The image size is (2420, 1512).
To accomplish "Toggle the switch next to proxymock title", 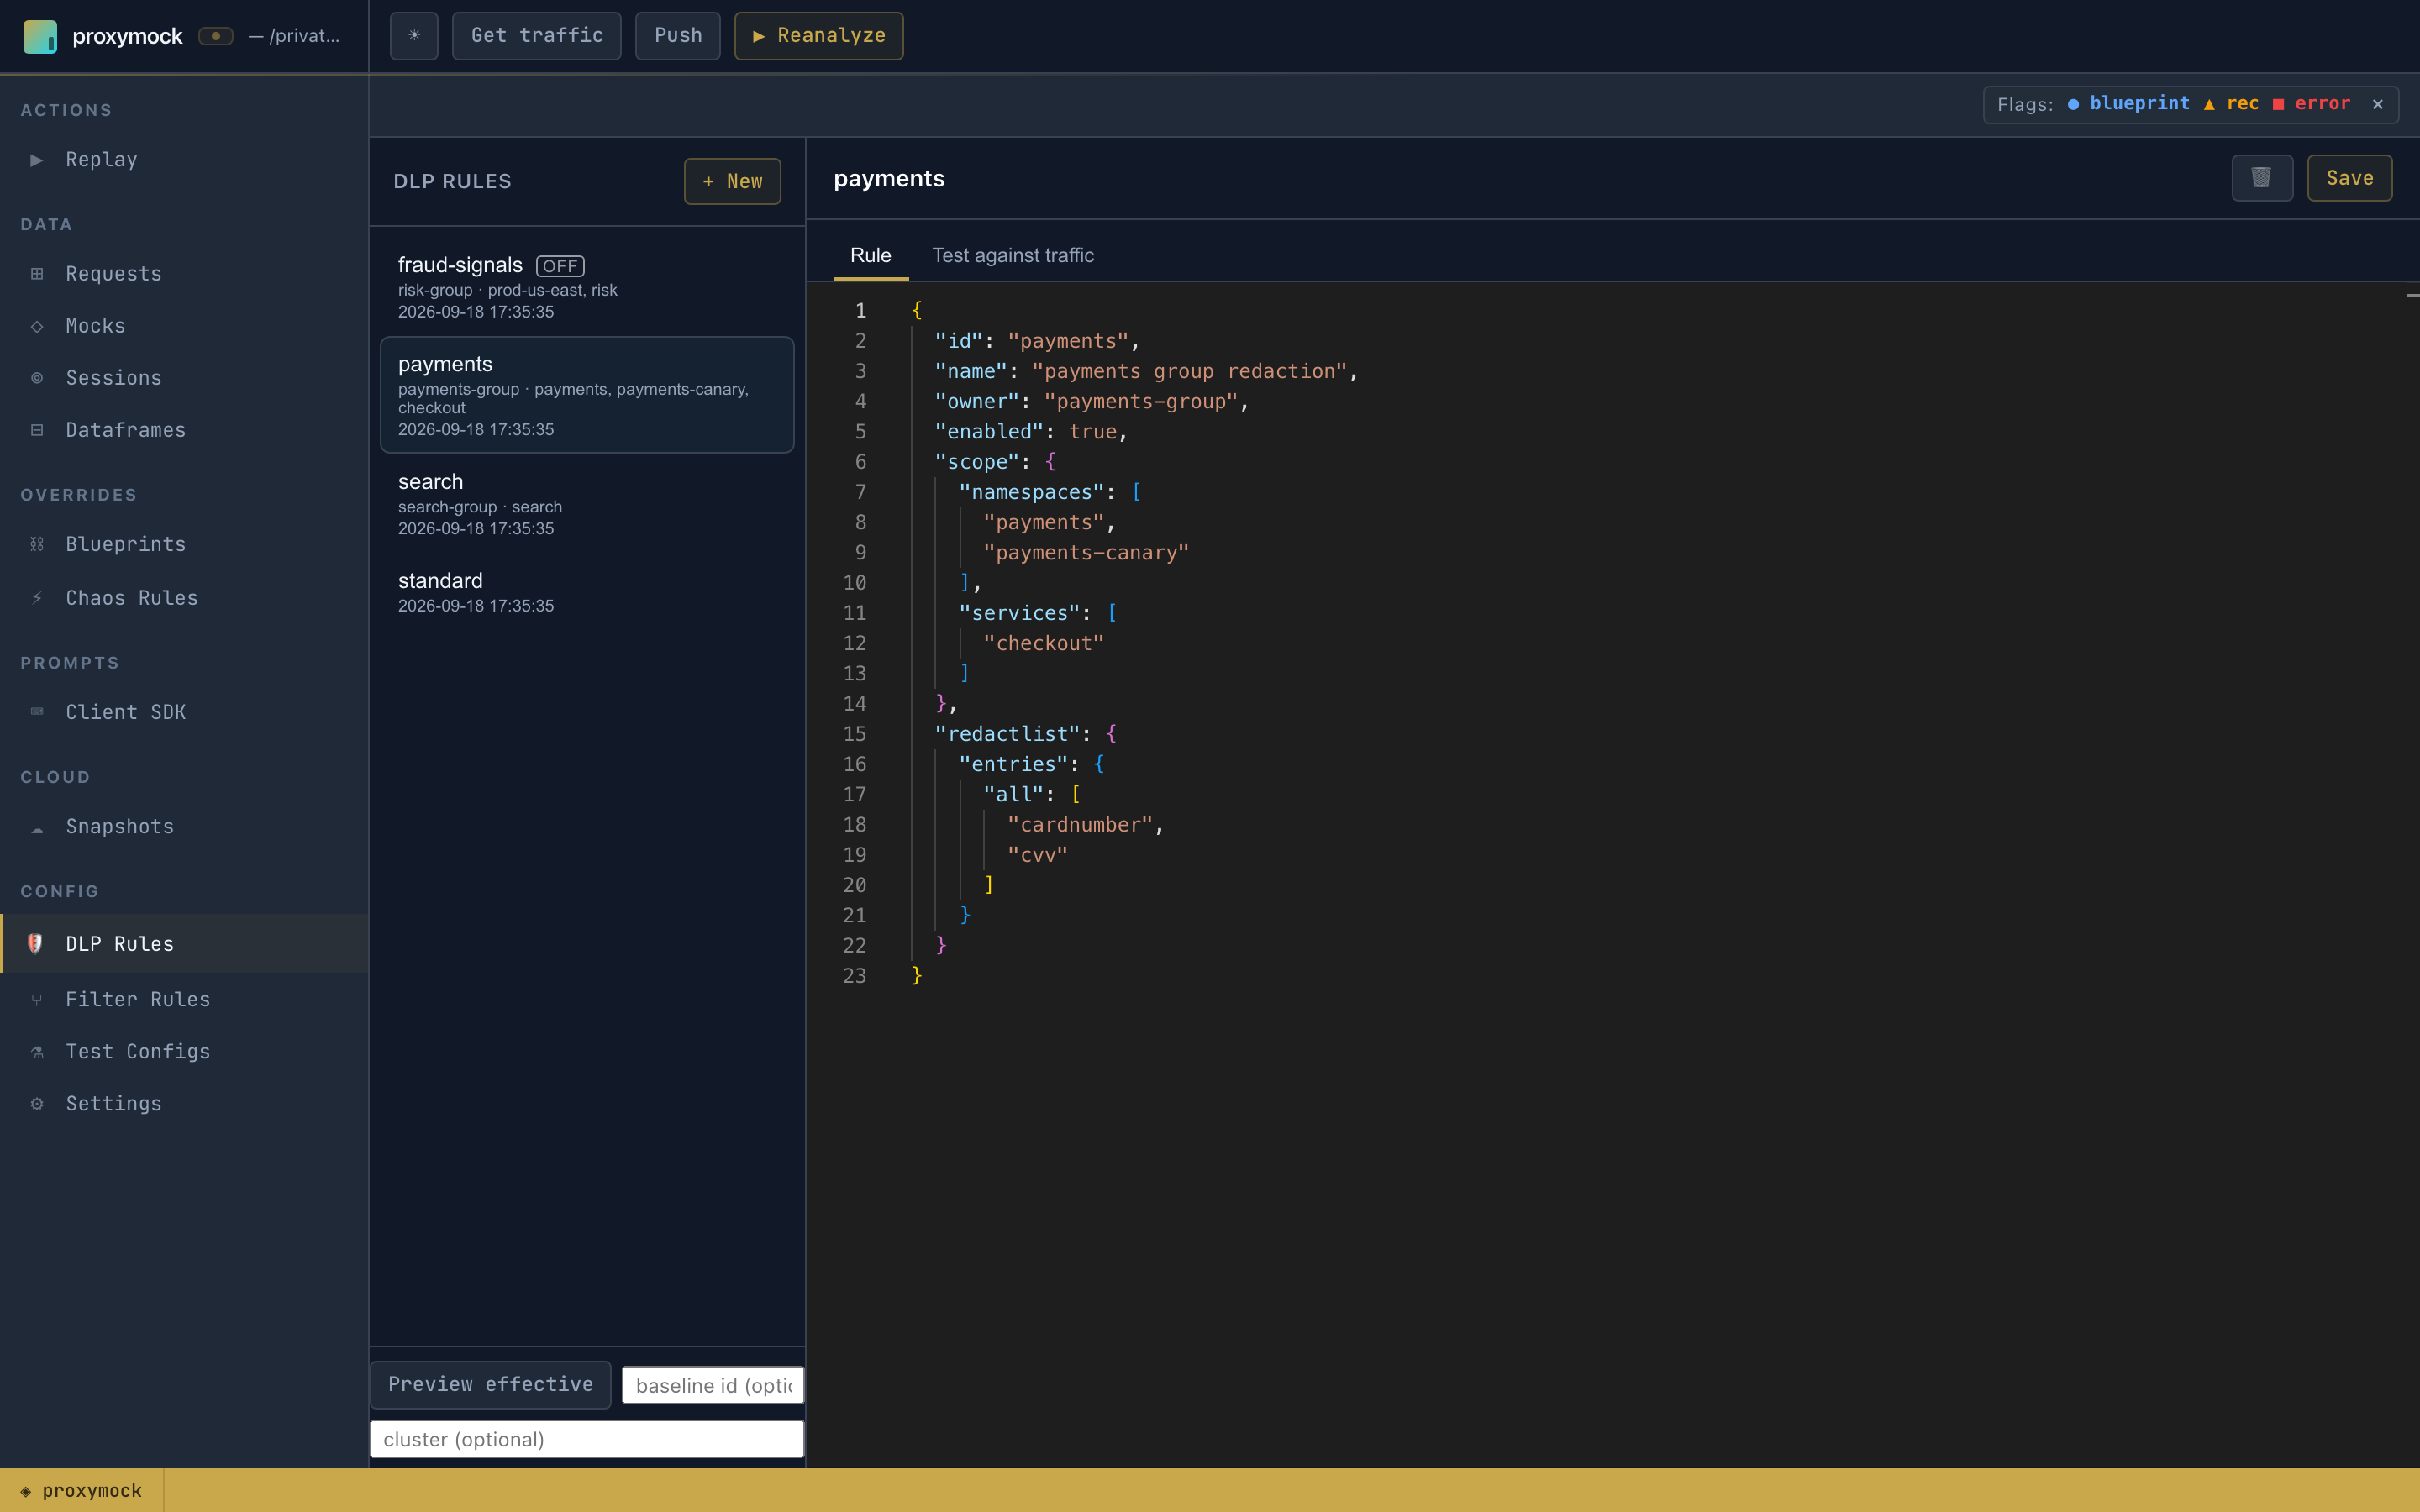I will pos(215,36).
